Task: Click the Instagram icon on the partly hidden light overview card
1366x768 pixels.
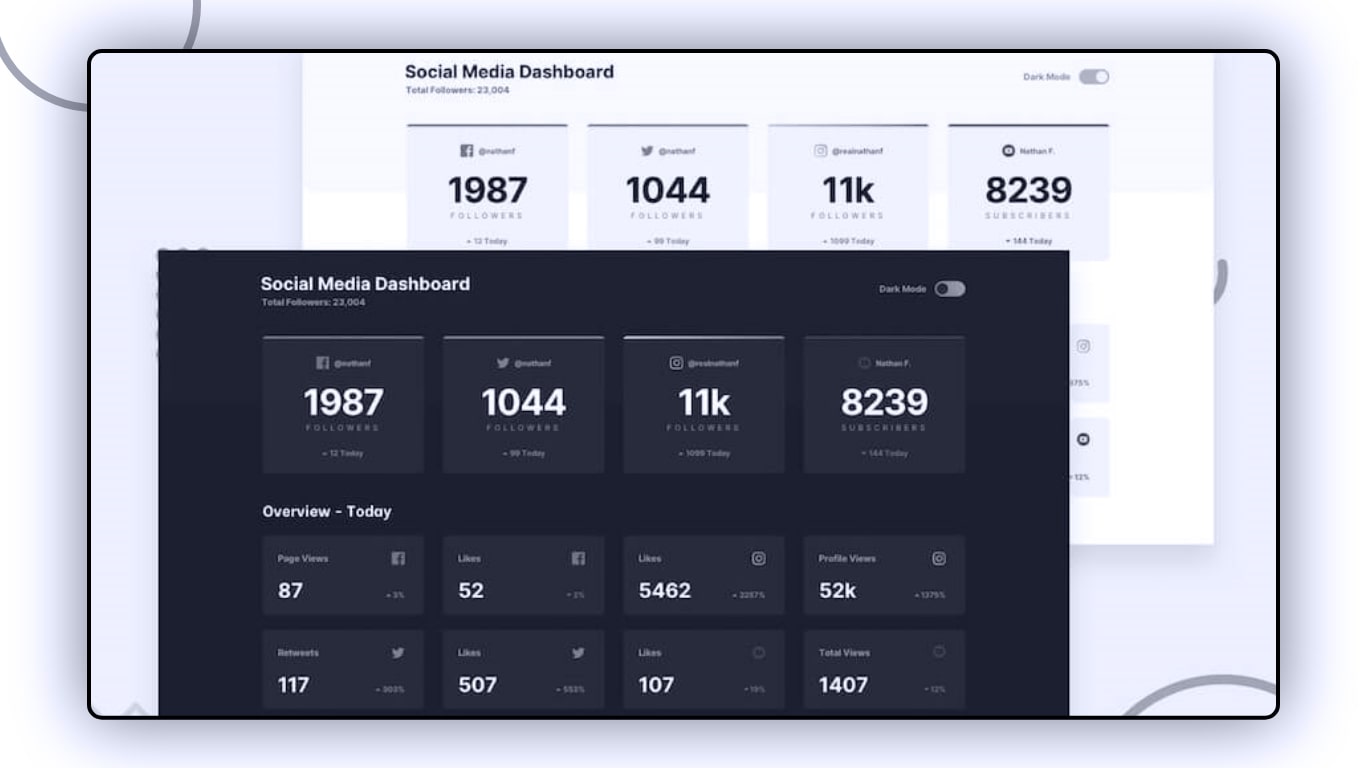Action: (x=1083, y=346)
